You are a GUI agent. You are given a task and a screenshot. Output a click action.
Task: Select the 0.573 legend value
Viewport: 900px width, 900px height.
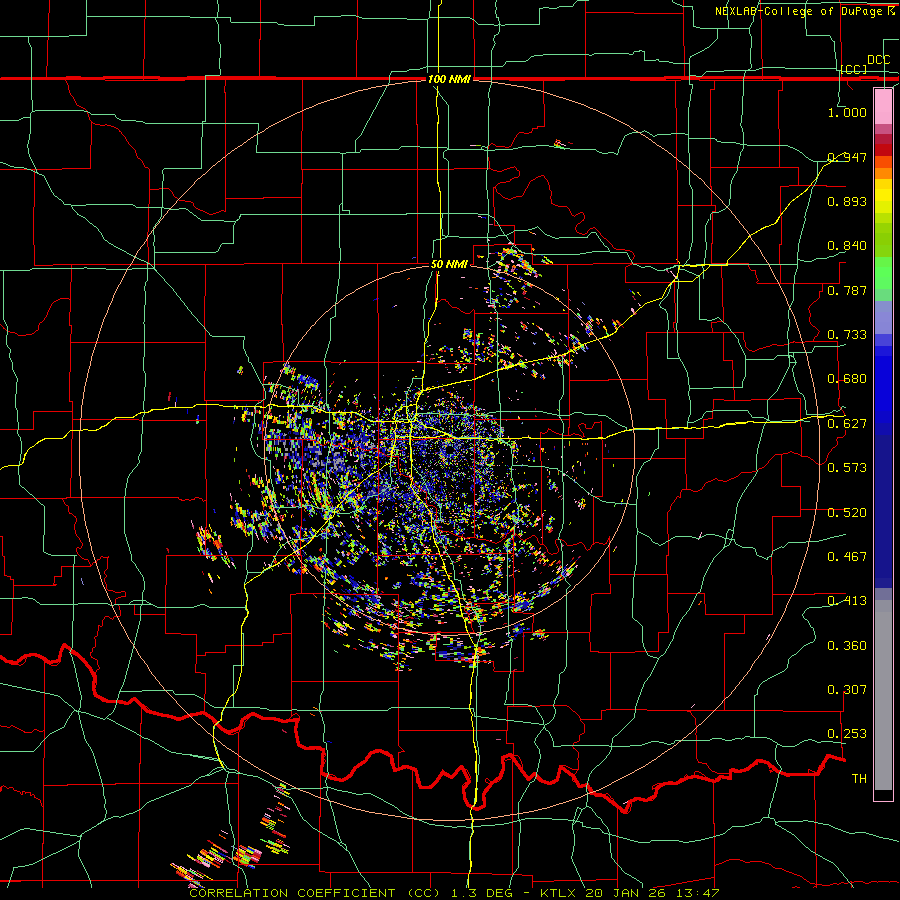pyautogui.click(x=847, y=468)
